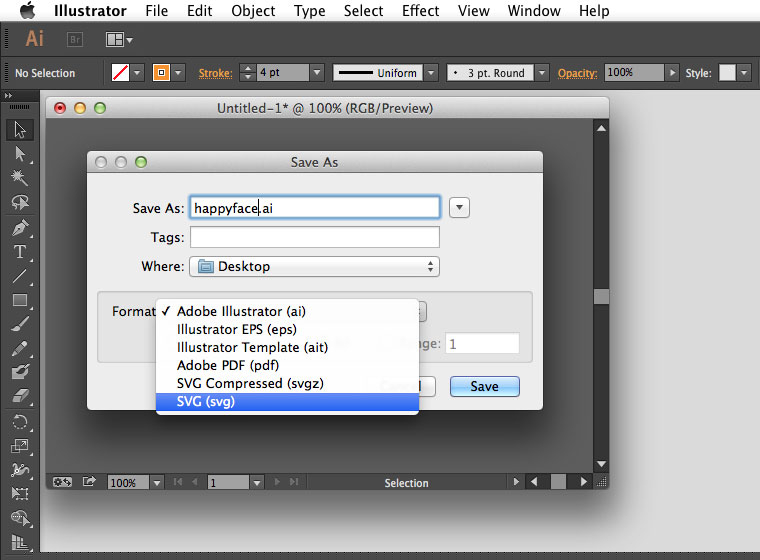Click the fill color swatch (none)
This screenshot has width=760, height=560.
tap(120, 73)
